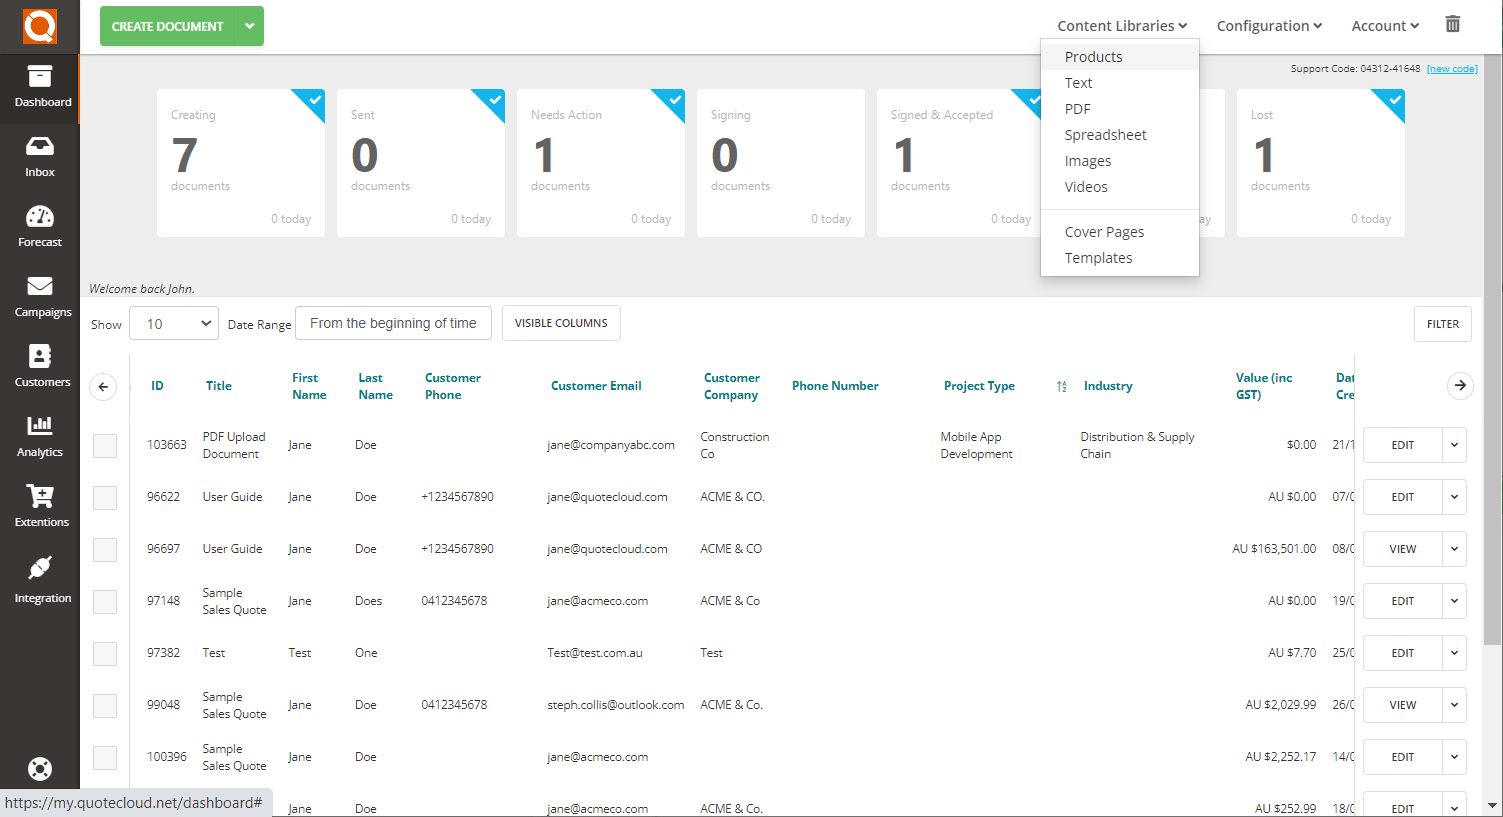Open the Campaigns section

coord(40,296)
